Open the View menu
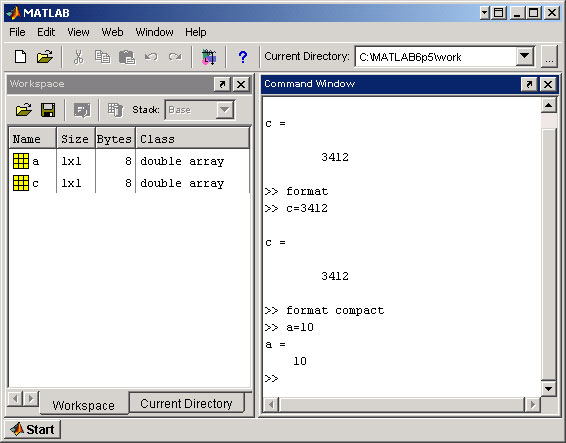Image resolution: width=566 pixels, height=443 pixels. pyautogui.click(x=78, y=32)
